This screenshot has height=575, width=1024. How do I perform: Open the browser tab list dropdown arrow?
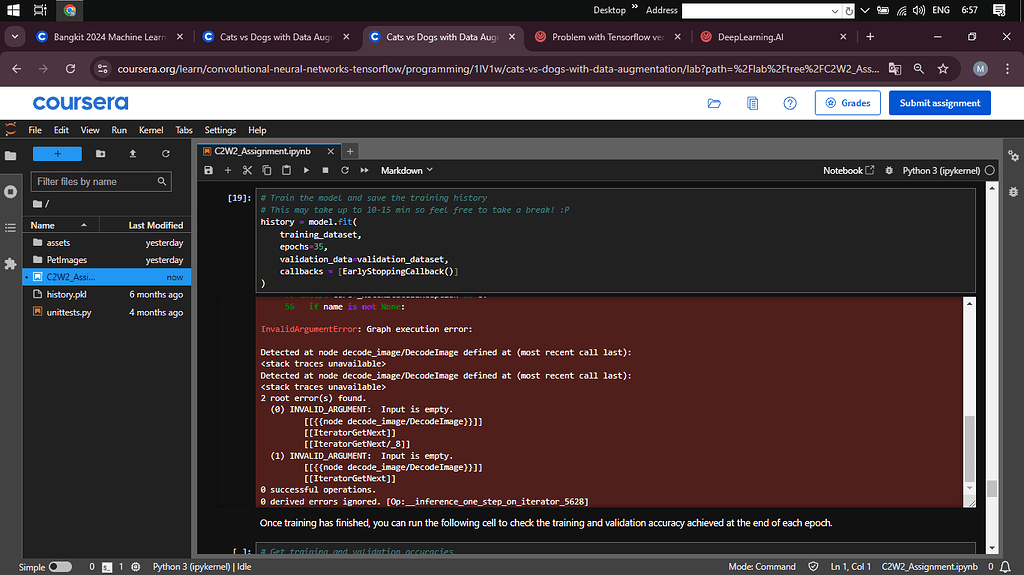15,37
